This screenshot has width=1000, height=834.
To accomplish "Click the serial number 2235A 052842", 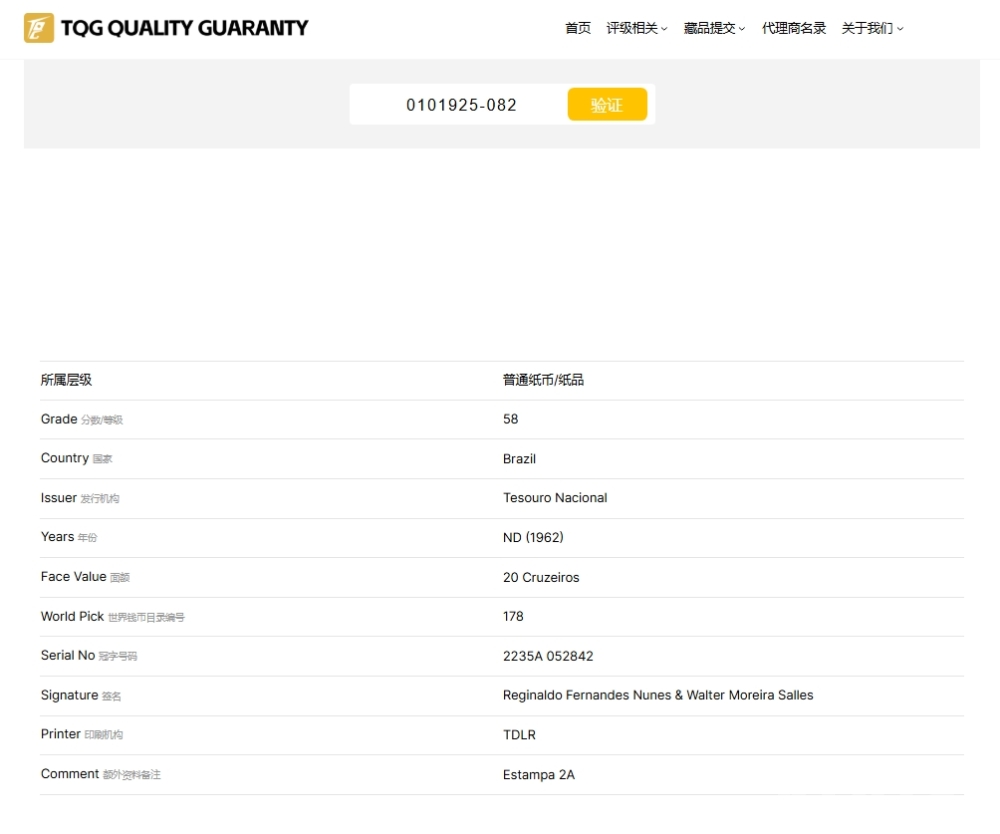I will pos(548,656).
